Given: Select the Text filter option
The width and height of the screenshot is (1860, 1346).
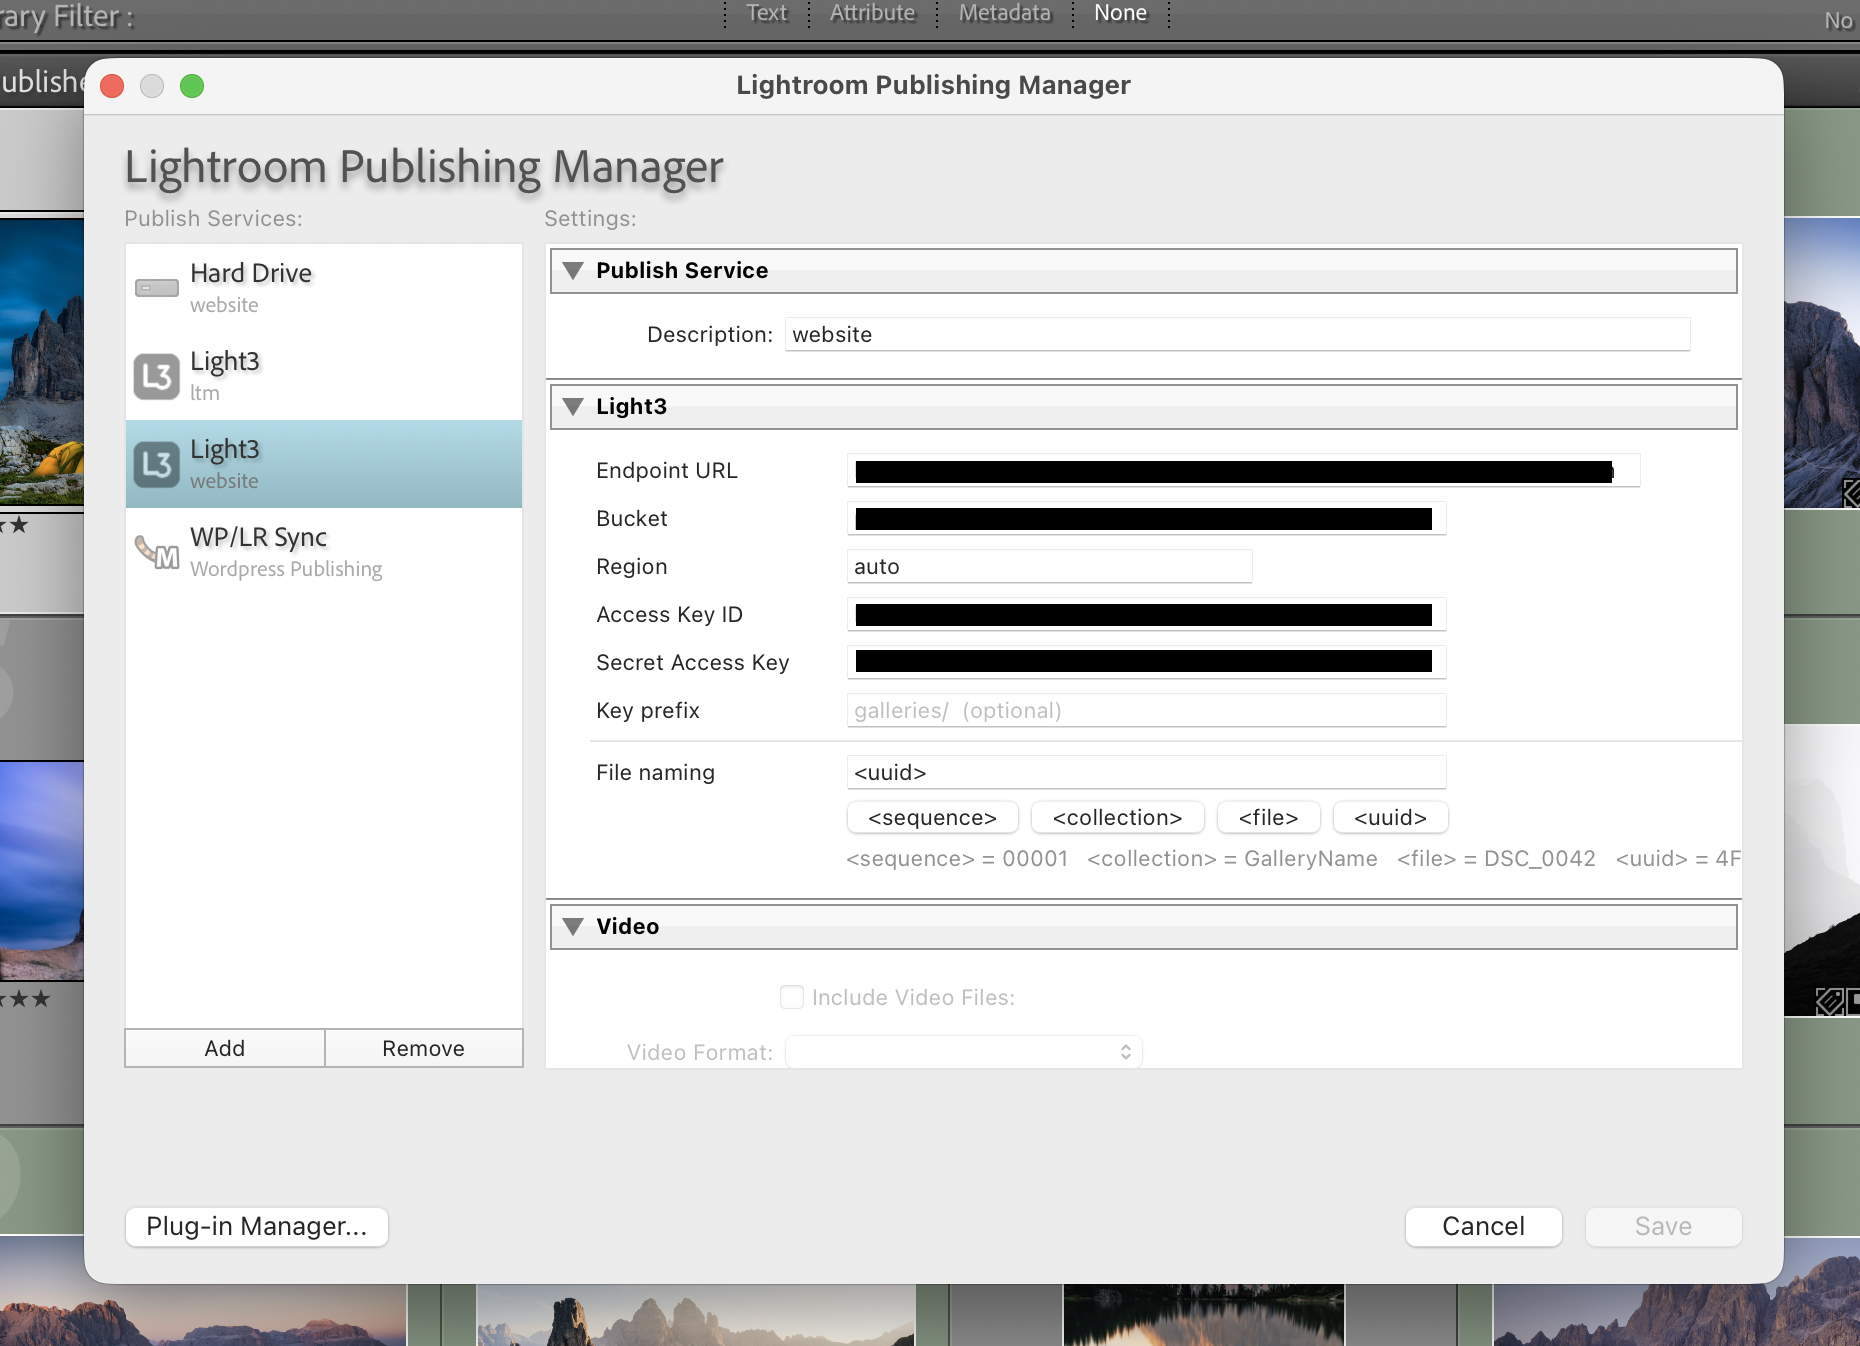Looking at the screenshot, I should point(766,13).
